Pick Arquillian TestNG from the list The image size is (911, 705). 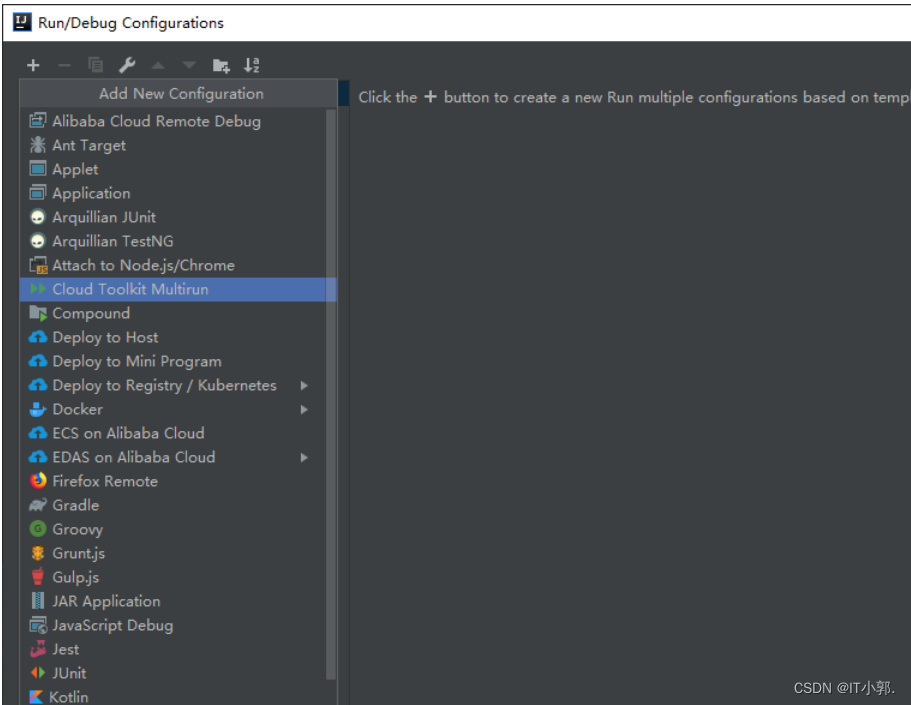click(113, 241)
